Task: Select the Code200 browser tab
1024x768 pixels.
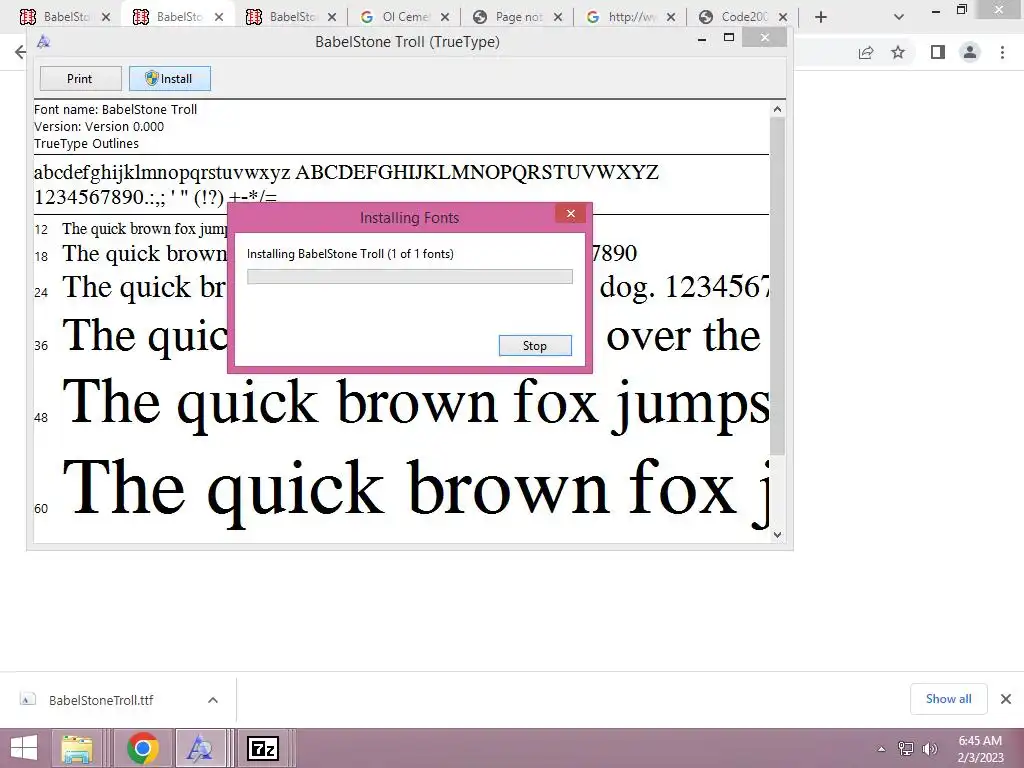Action: (x=744, y=17)
